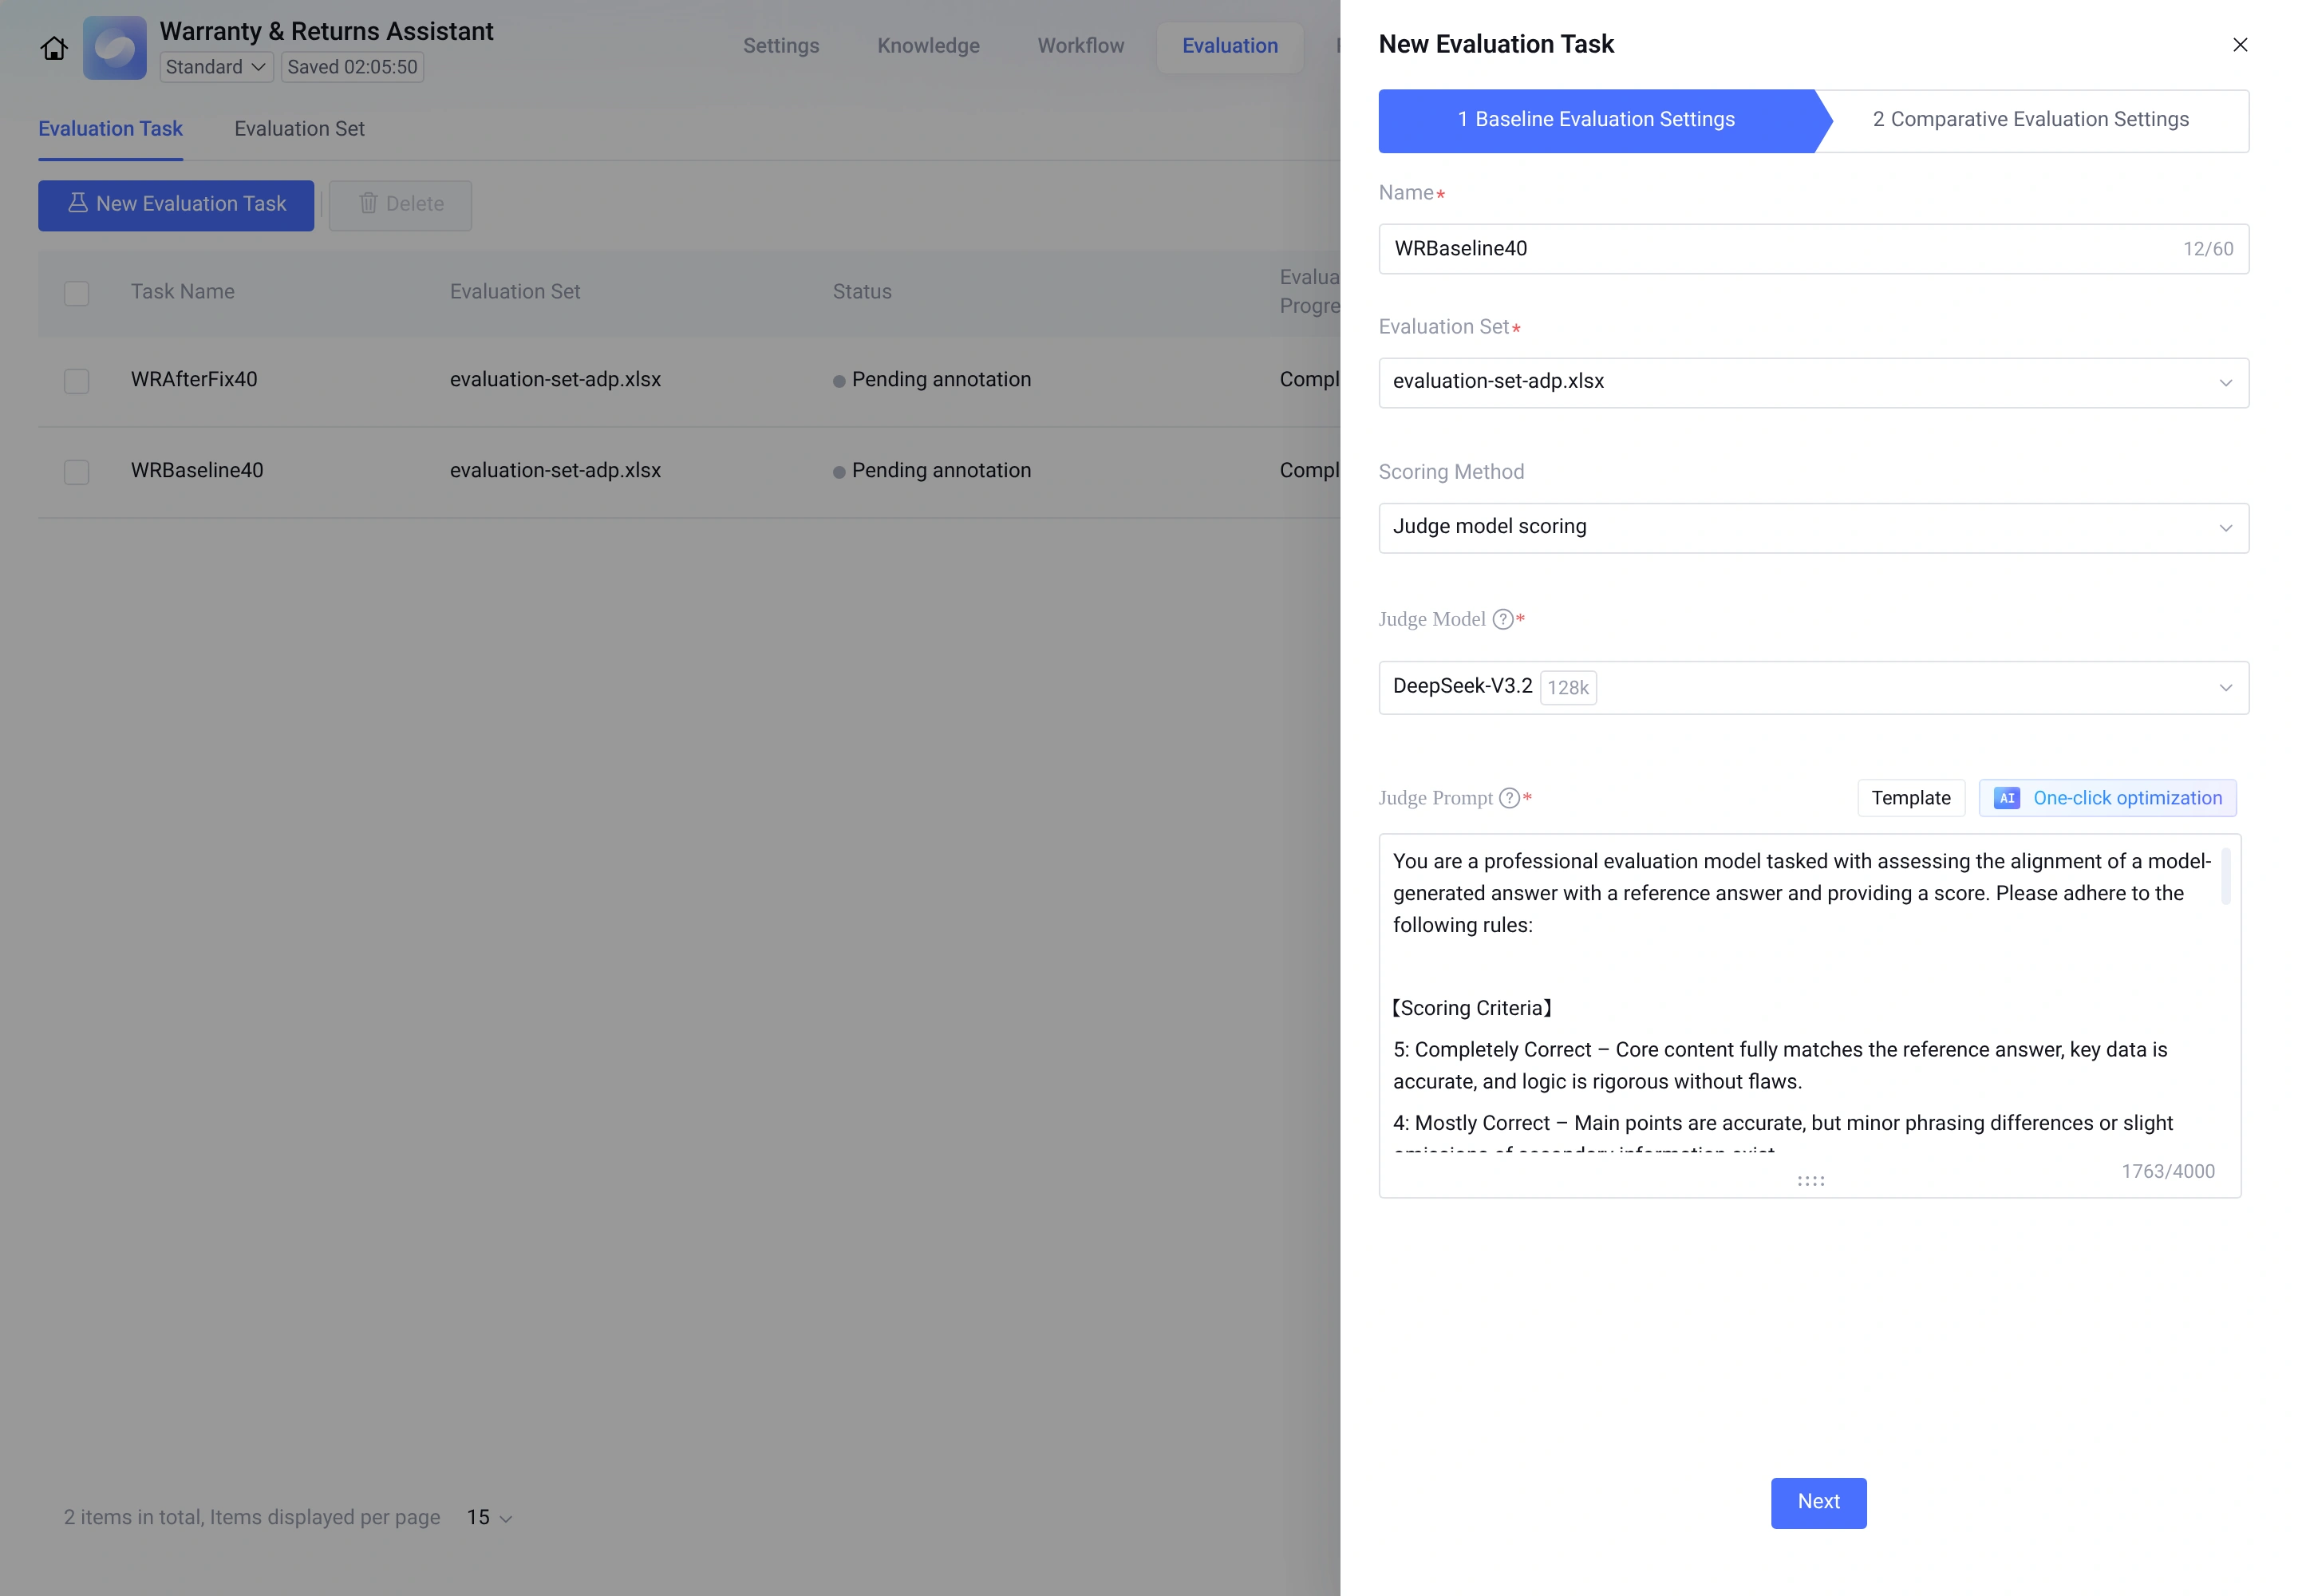Open the Judge Prompt help tooltip icon
Viewport: 2298px width, 1596px height.
click(x=1509, y=798)
